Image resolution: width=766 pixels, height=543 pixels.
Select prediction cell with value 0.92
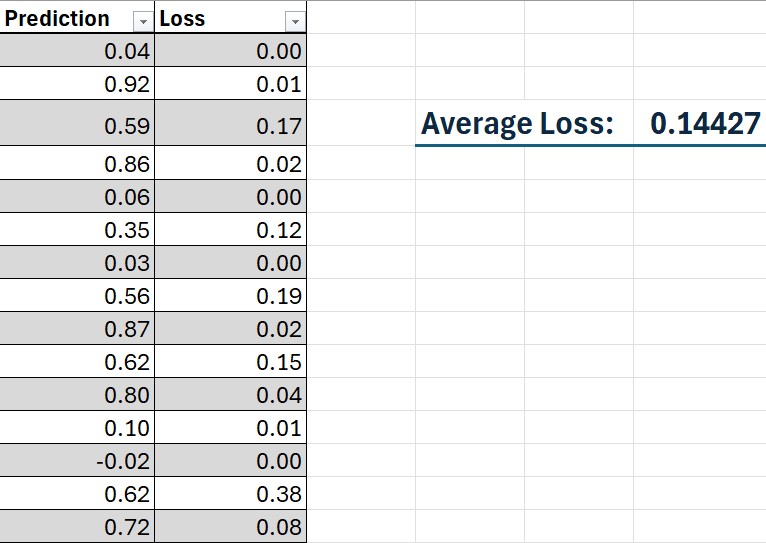(78, 85)
